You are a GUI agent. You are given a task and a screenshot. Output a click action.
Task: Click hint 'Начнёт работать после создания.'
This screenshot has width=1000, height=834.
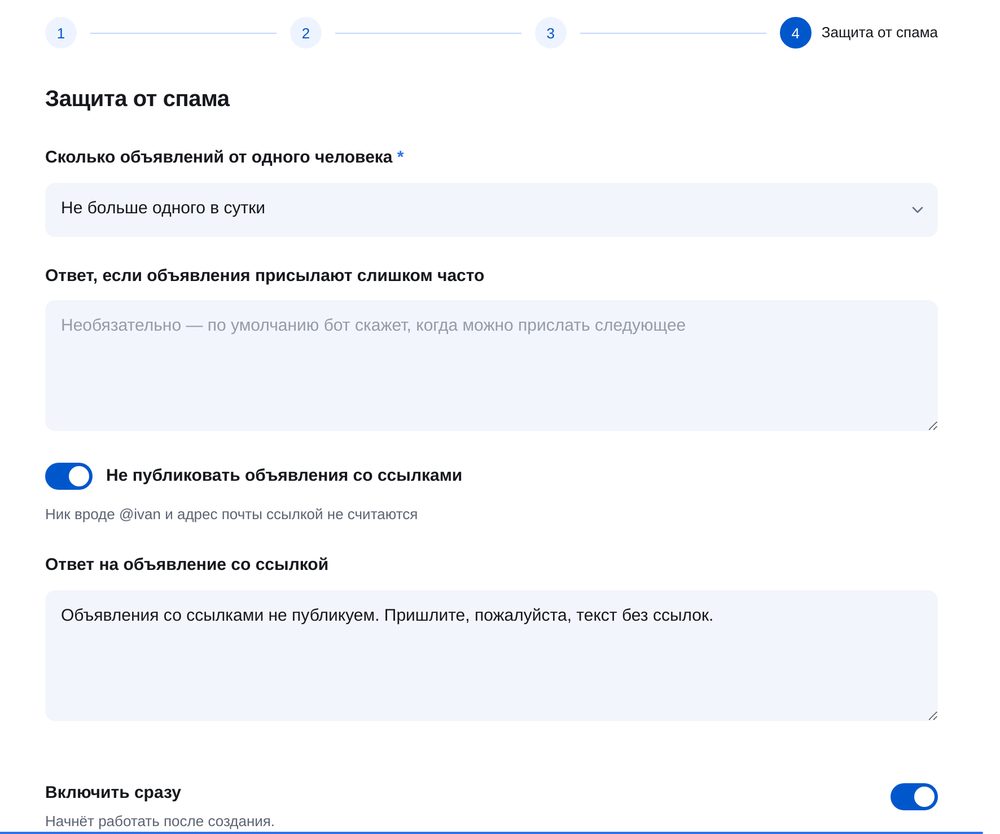point(159,821)
